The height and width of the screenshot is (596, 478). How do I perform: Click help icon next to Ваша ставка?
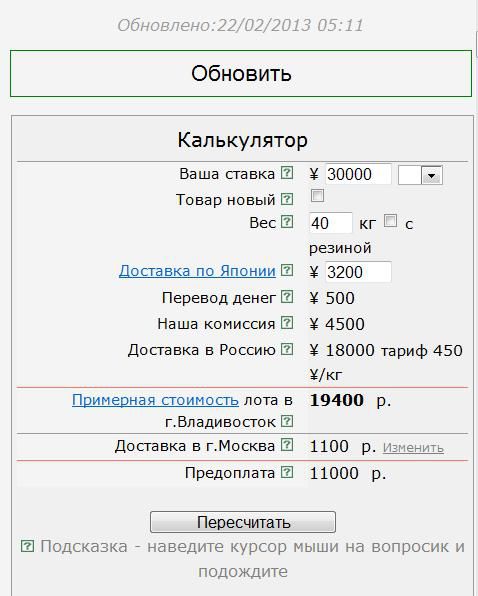tap(287, 173)
